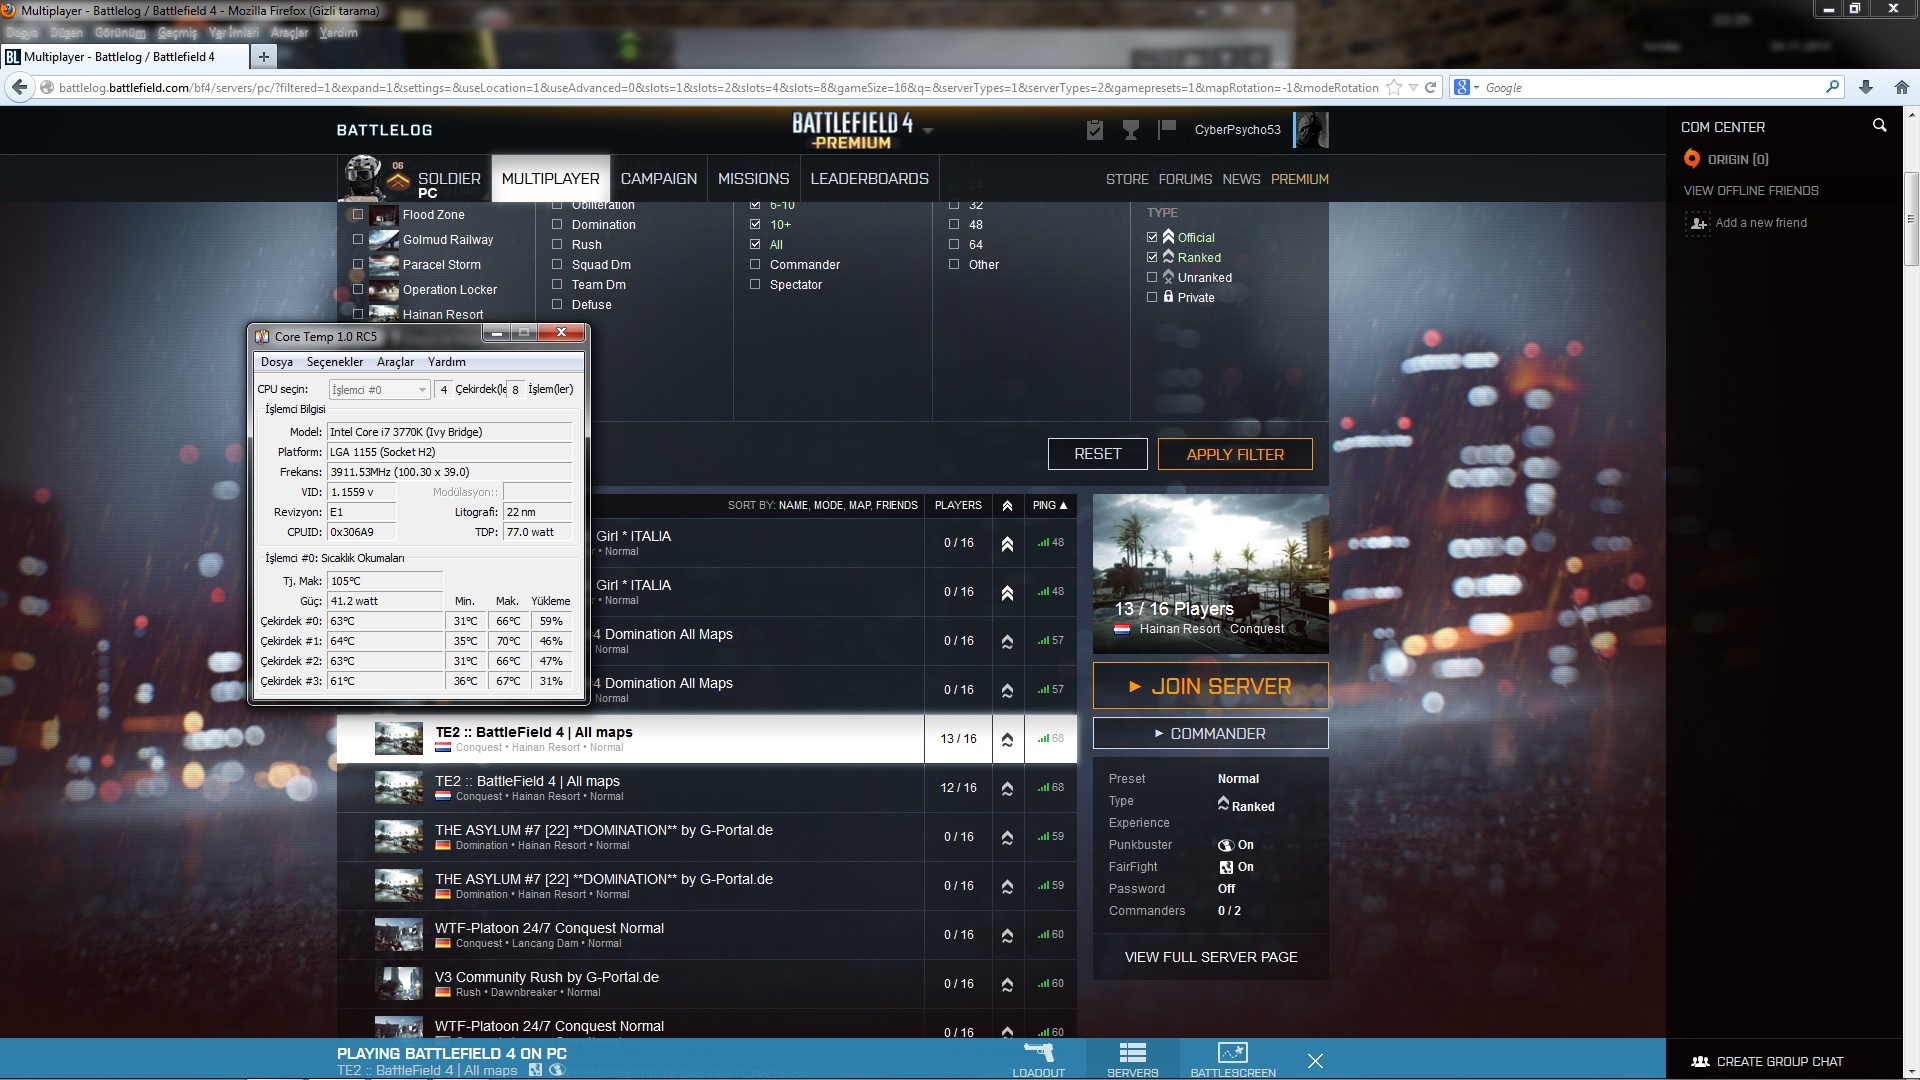Search friends in COM CENTER
Image resolution: width=1920 pixels, height=1080 pixels.
tap(1879, 126)
